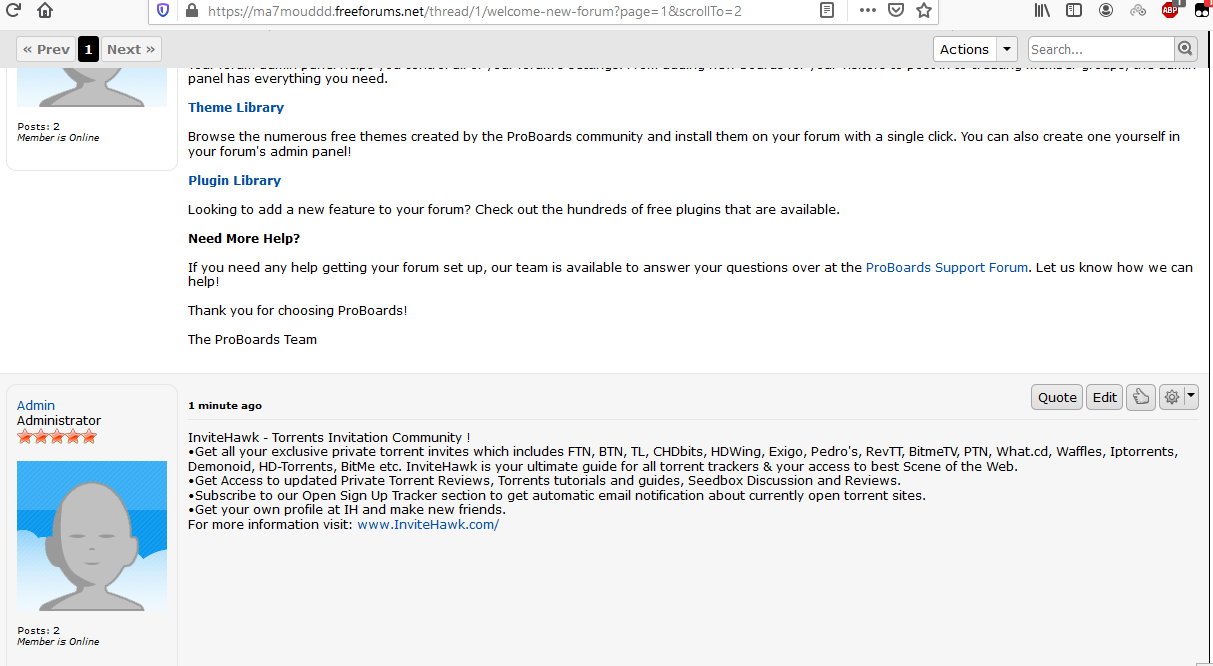Visit the ProBoards Support Forum link

[947, 267]
